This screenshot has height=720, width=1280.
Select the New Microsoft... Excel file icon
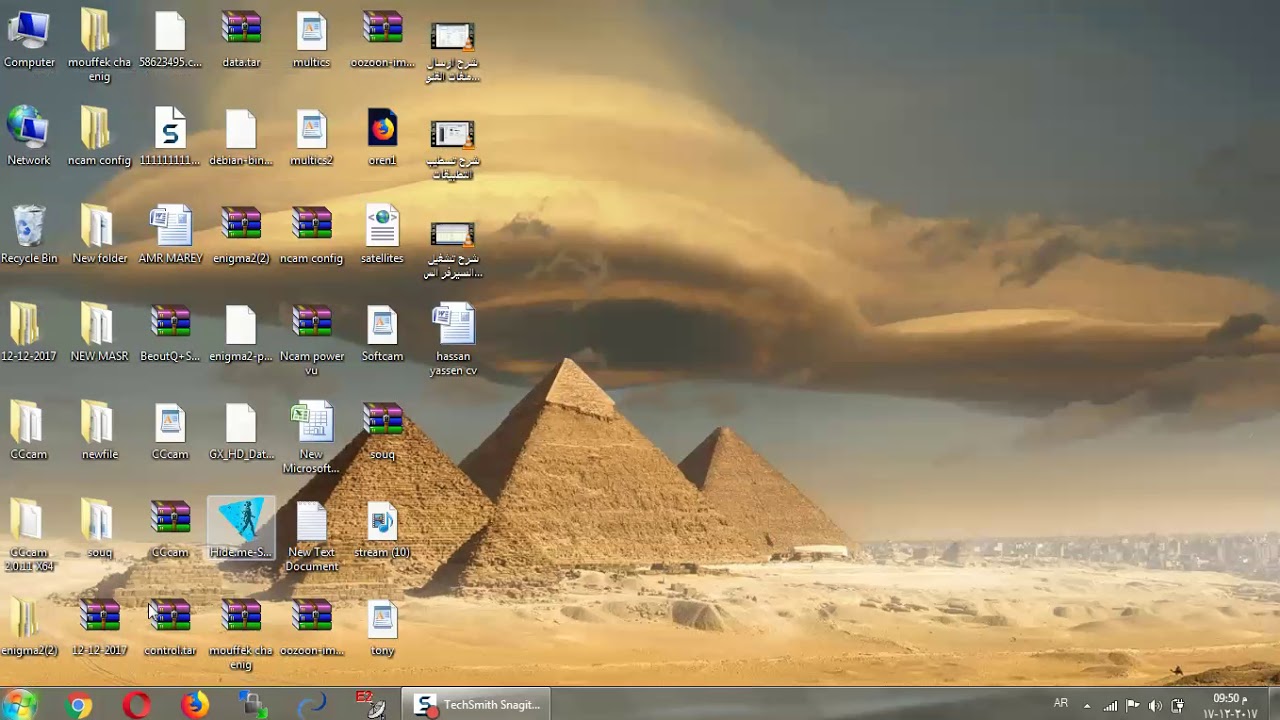[311, 438]
